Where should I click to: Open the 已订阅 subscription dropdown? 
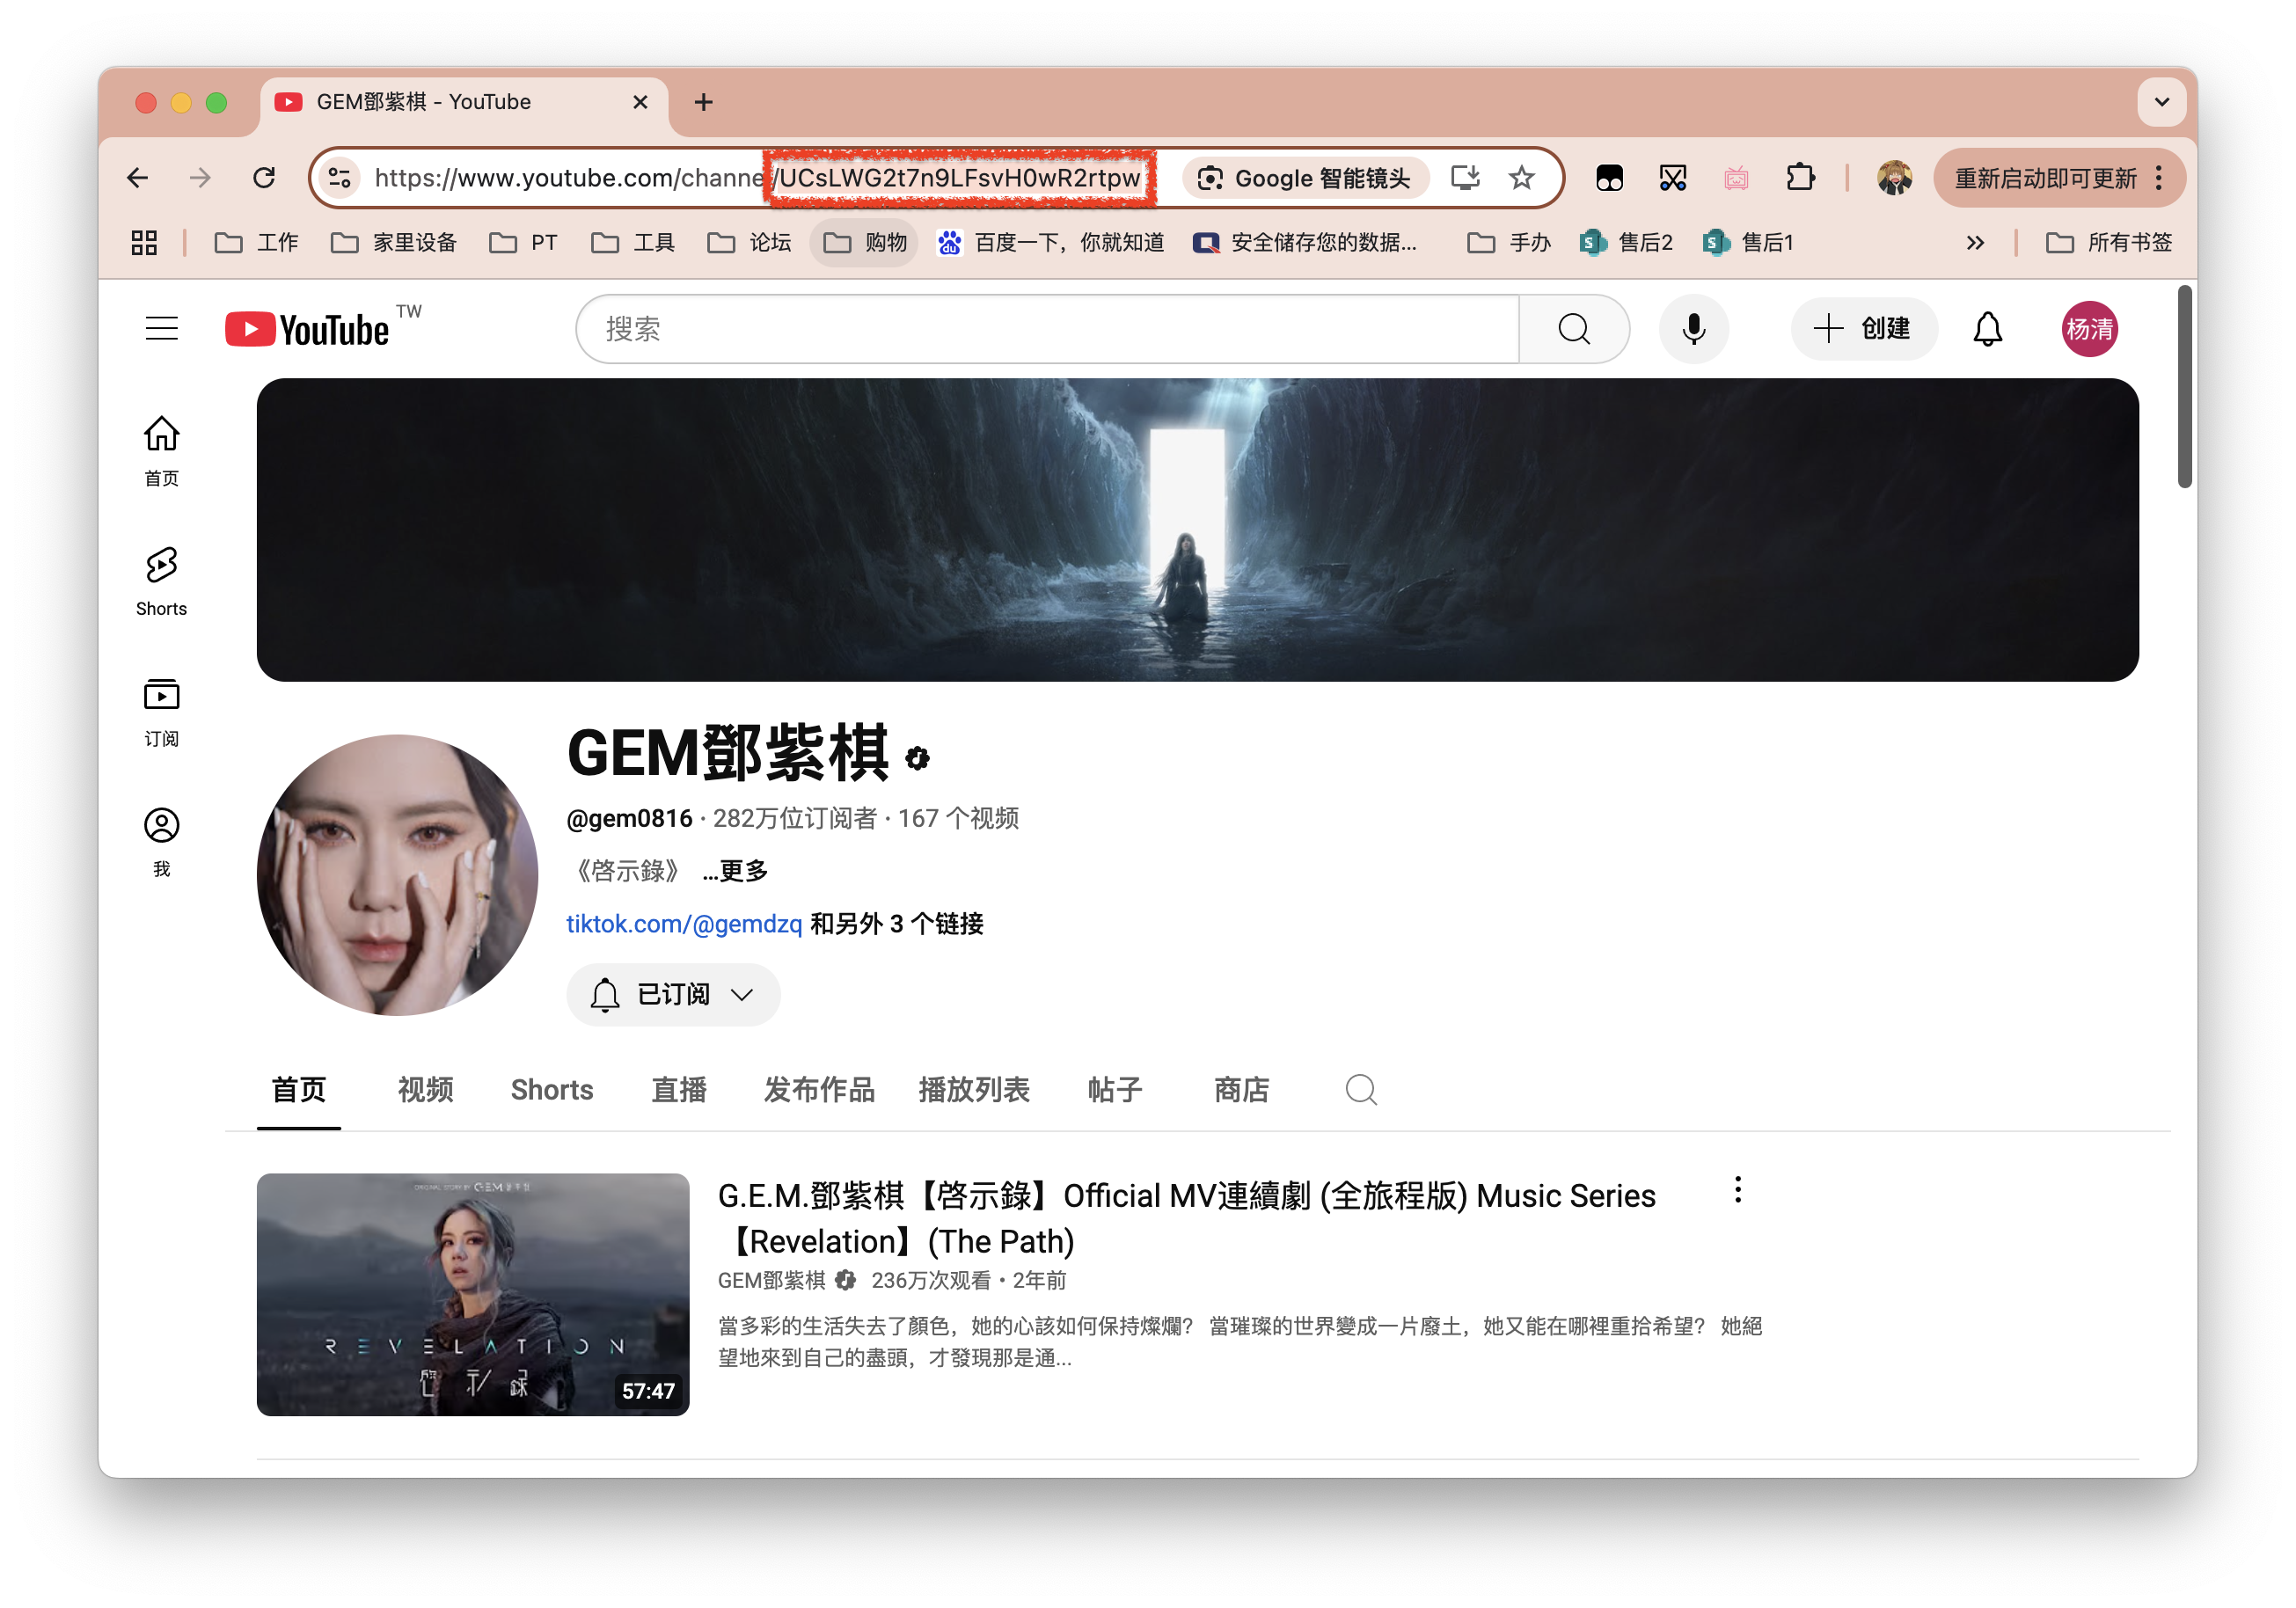click(x=673, y=994)
